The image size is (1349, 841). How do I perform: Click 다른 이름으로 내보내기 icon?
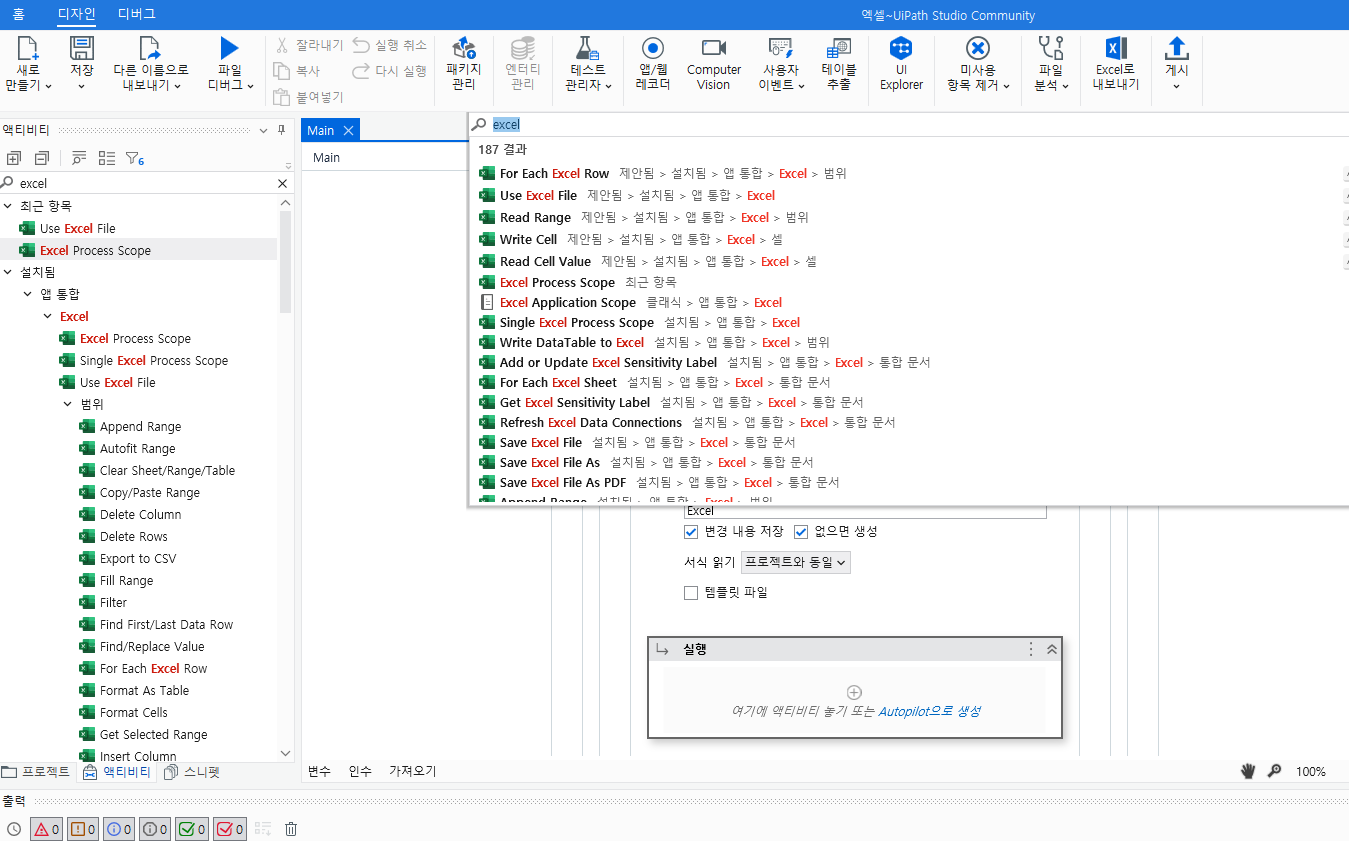point(150,48)
